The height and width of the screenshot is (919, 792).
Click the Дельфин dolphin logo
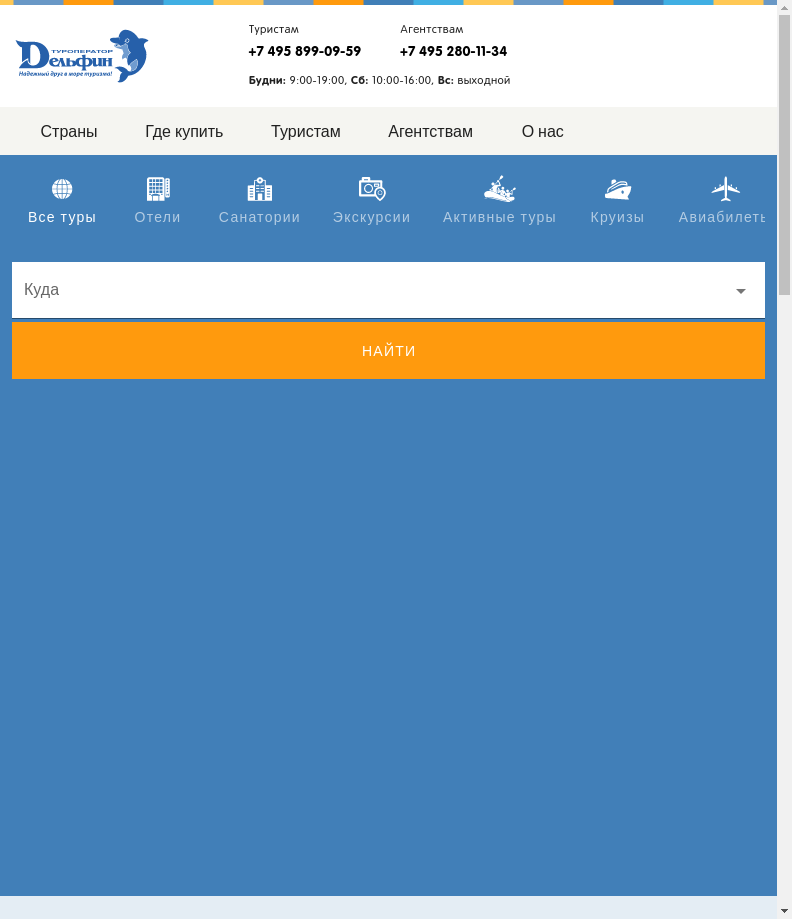click(82, 56)
